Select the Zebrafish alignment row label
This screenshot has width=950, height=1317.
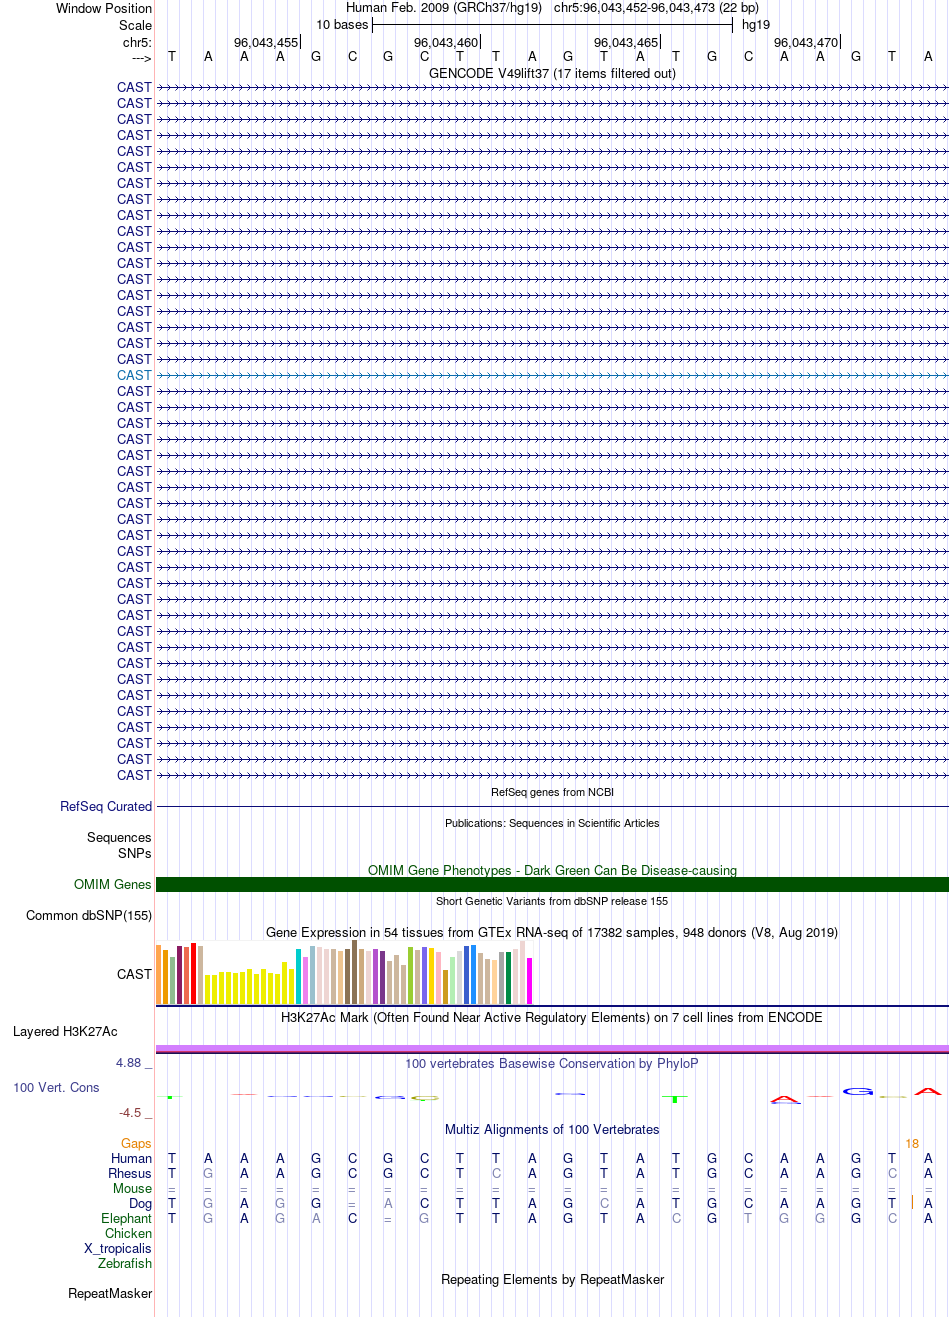[x=125, y=1263]
